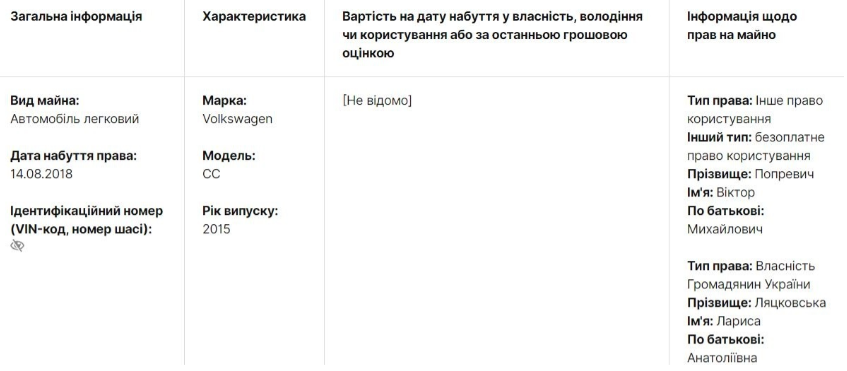Click the [Не відомо] value cell
The height and width of the screenshot is (371, 847).
tap(377, 100)
